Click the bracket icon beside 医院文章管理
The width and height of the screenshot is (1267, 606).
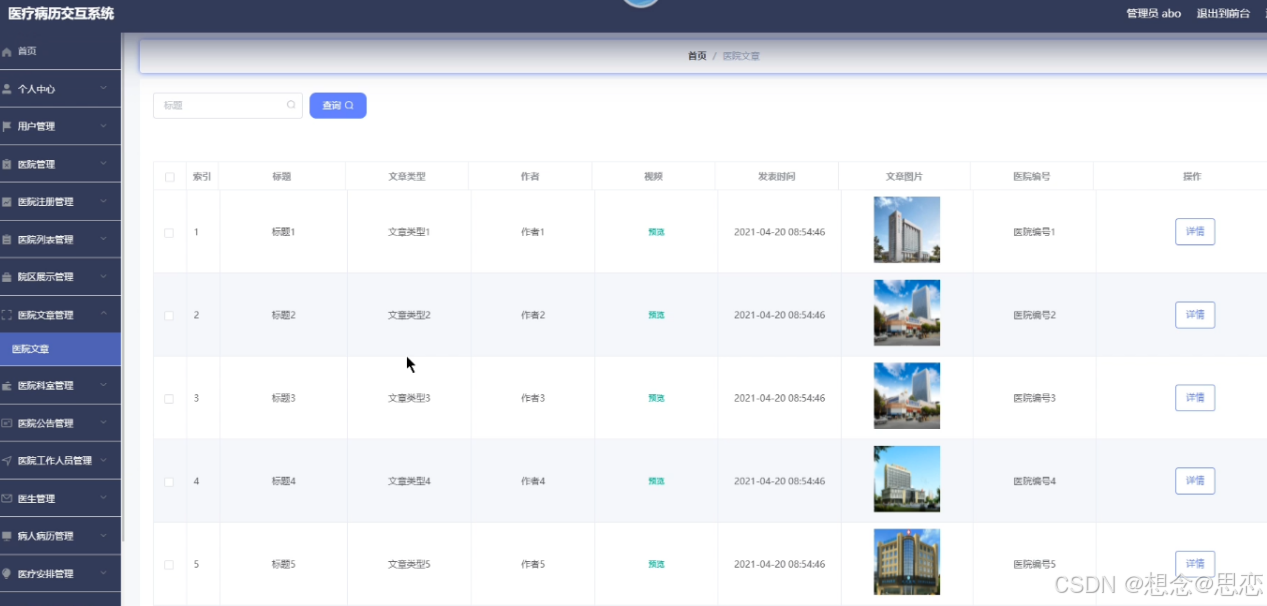point(7,315)
